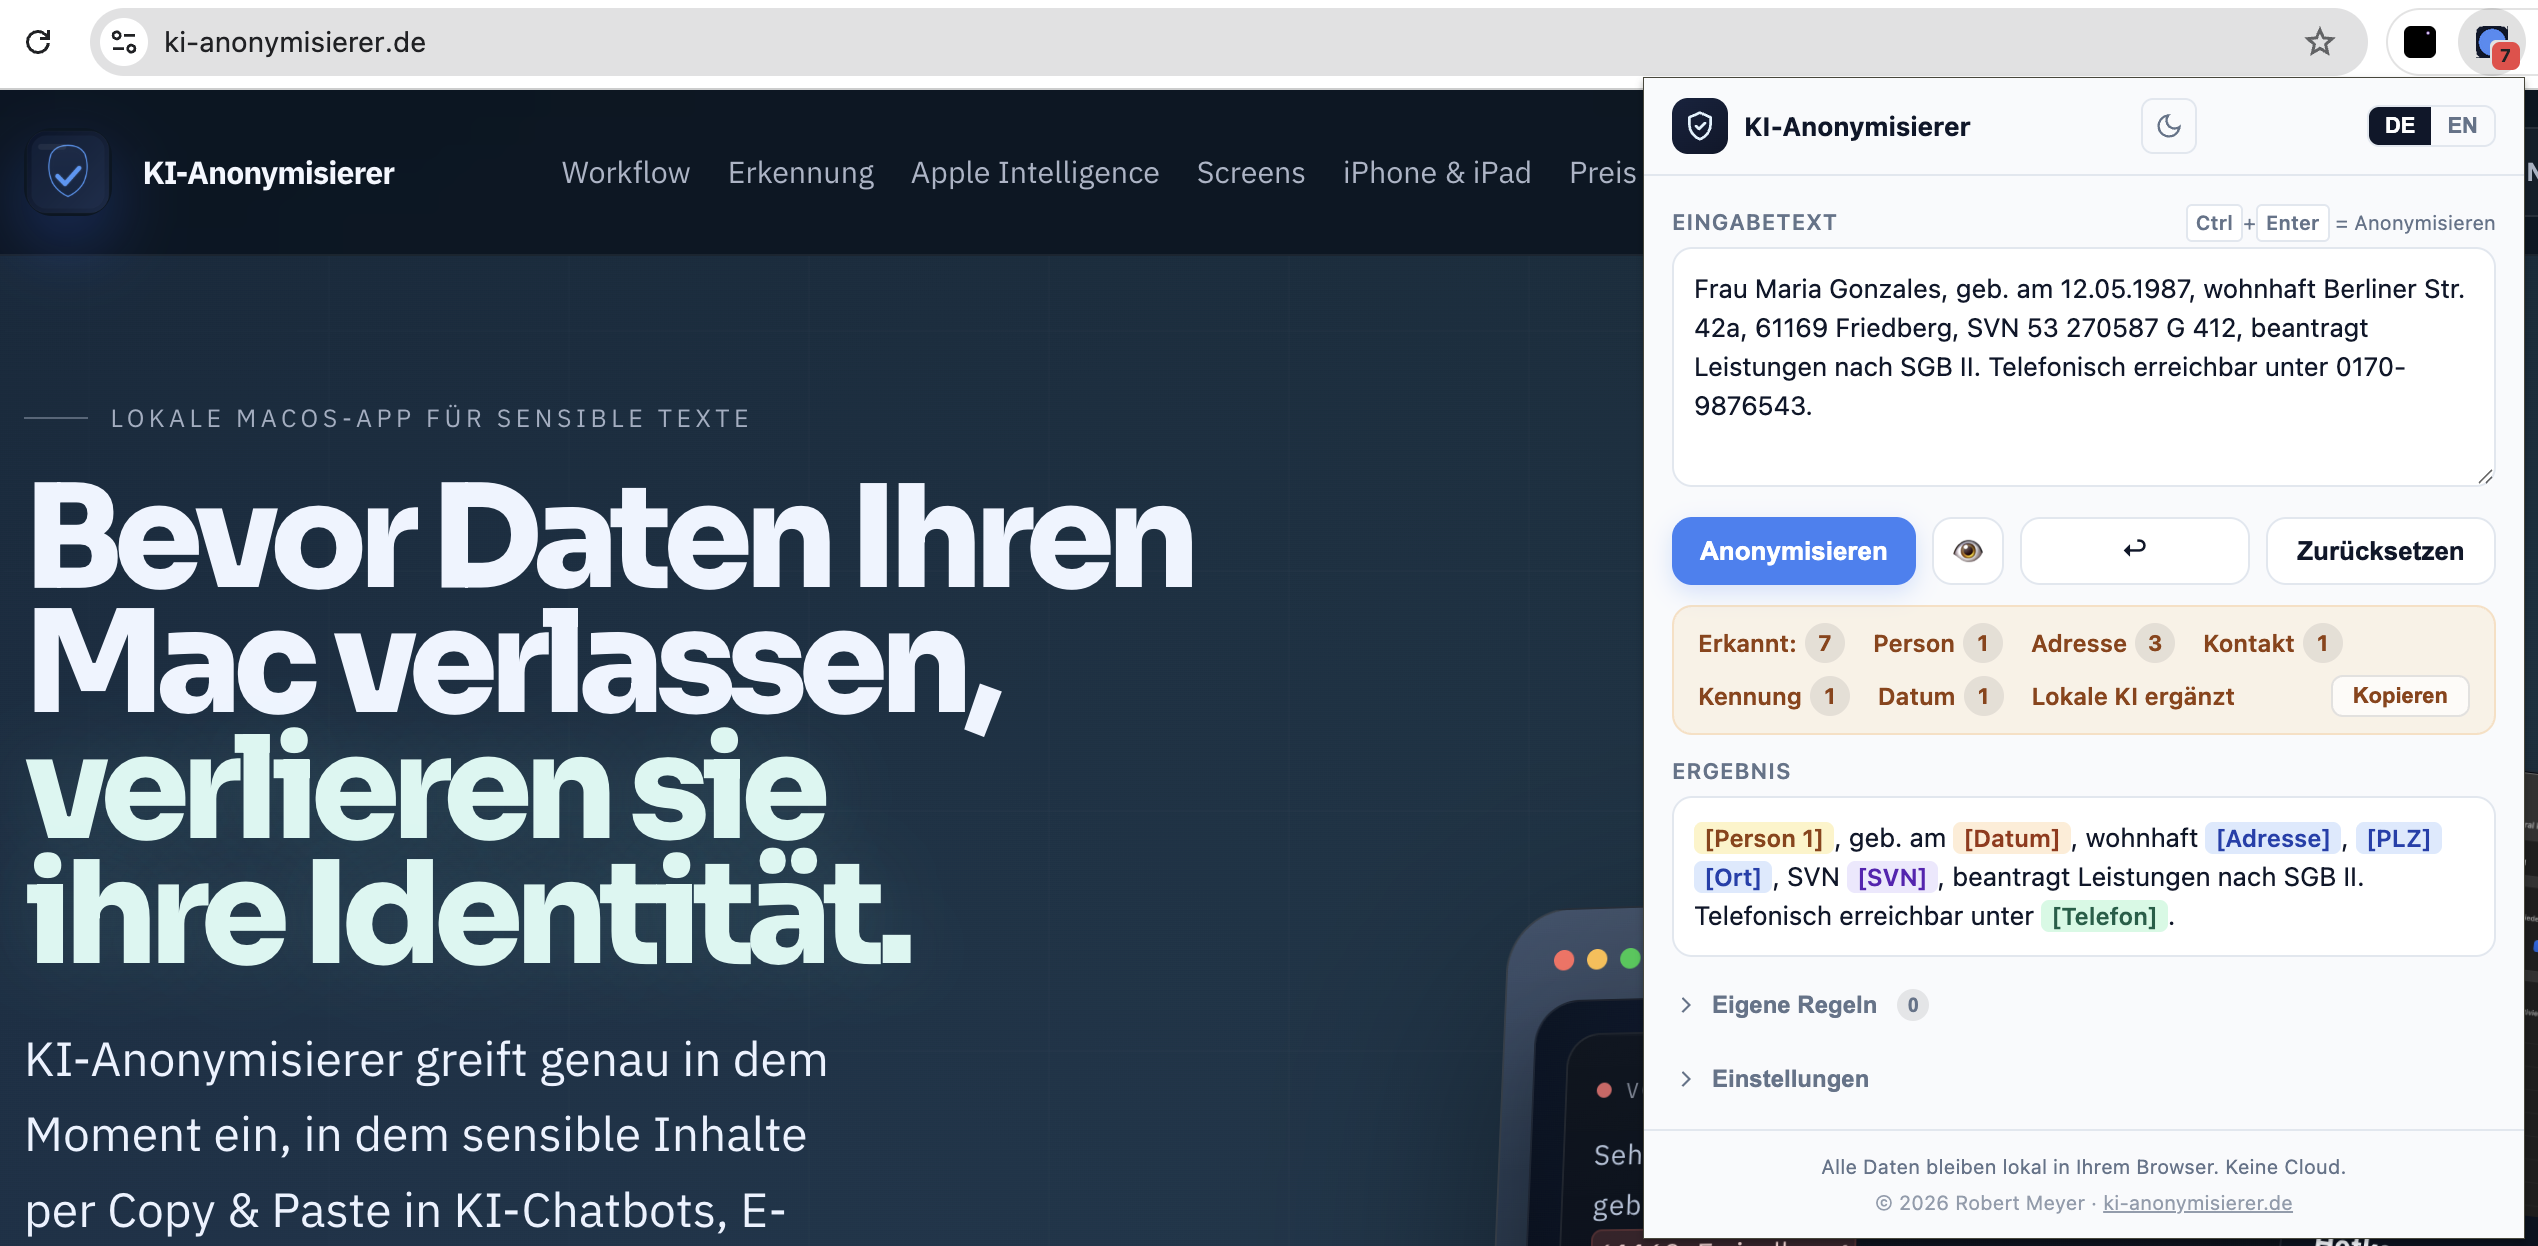The width and height of the screenshot is (2538, 1246).
Task: Open the Workflow nav item
Action: [626, 173]
